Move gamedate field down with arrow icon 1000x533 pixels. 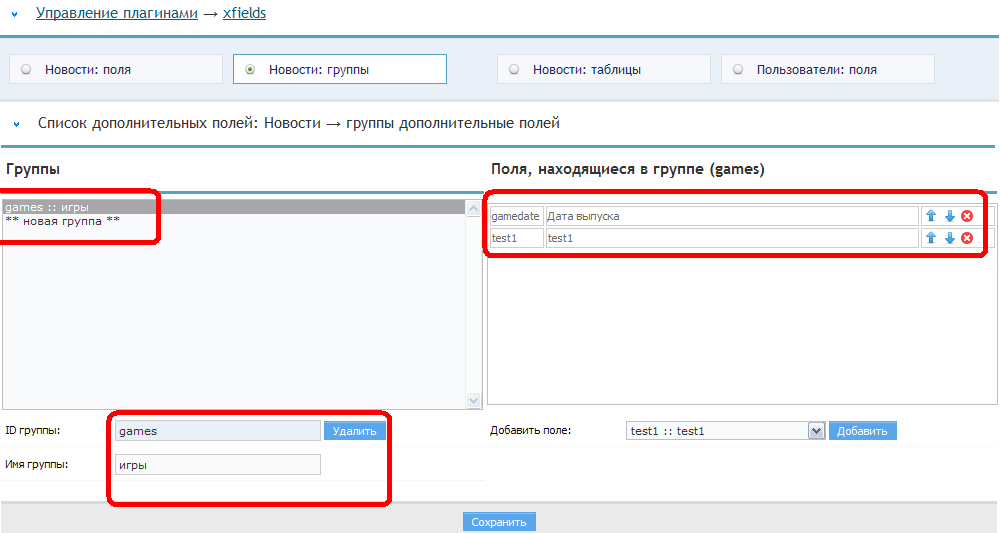[x=949, y=216]
